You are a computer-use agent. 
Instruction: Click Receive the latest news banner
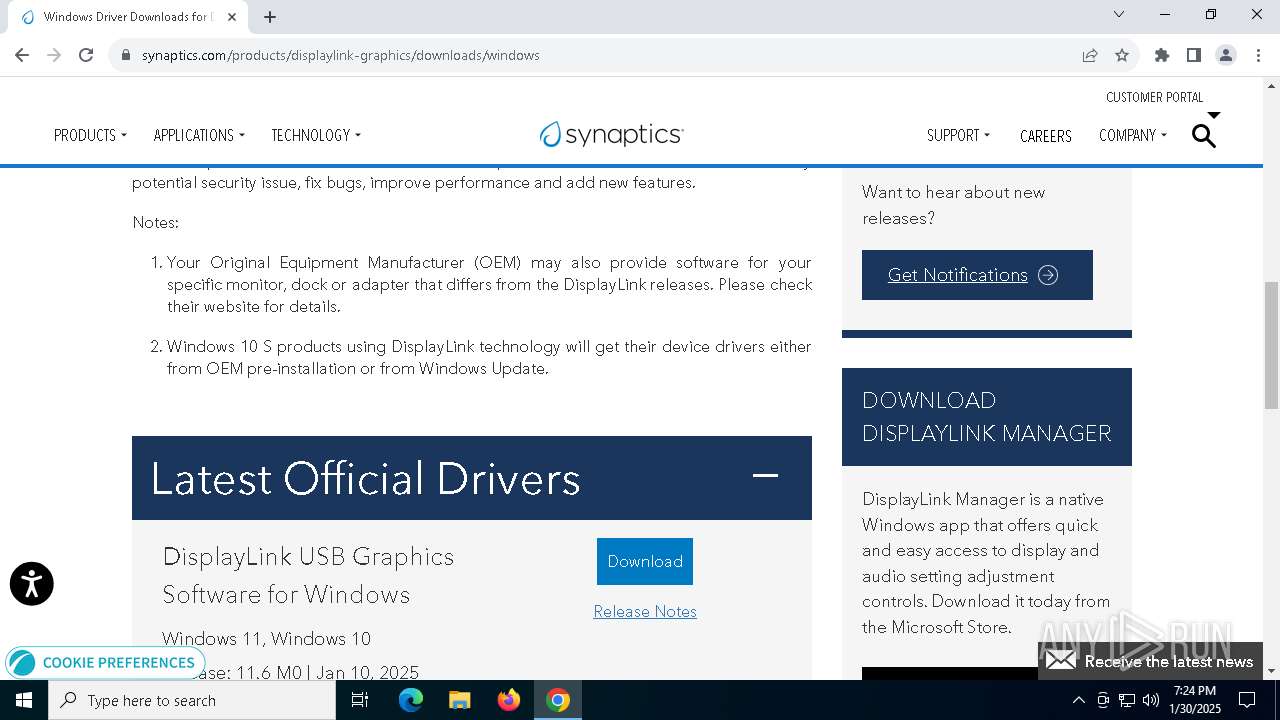coord(1150,661)
